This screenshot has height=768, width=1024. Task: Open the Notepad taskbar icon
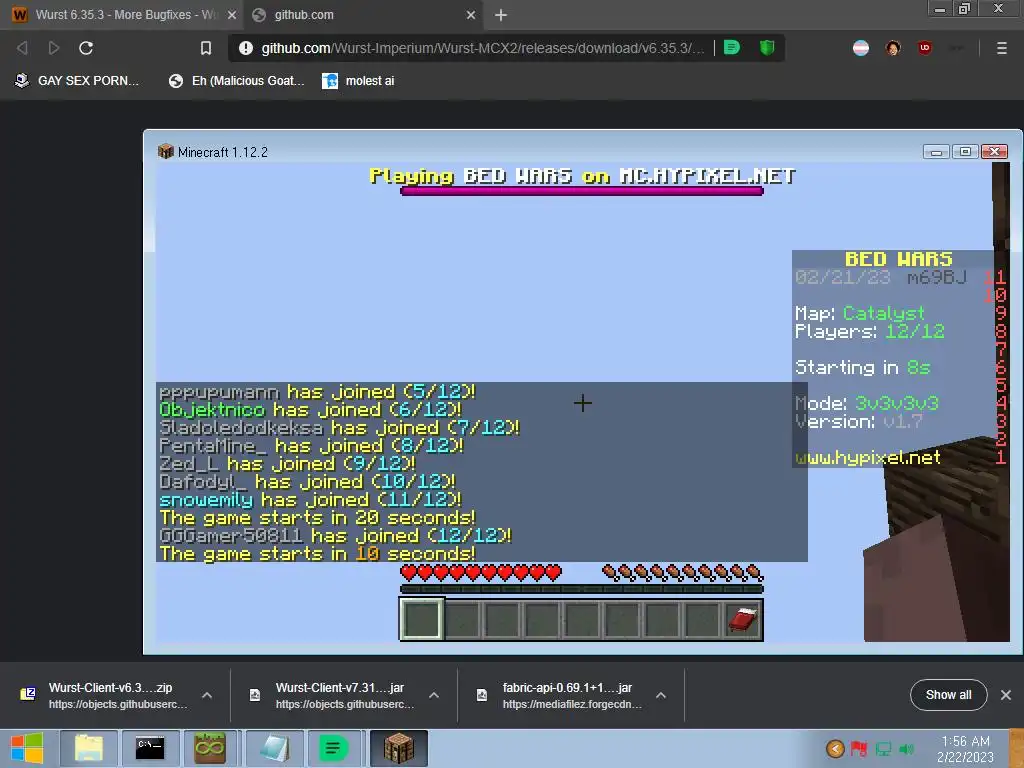pyautogui.click(x=274, y=748)
